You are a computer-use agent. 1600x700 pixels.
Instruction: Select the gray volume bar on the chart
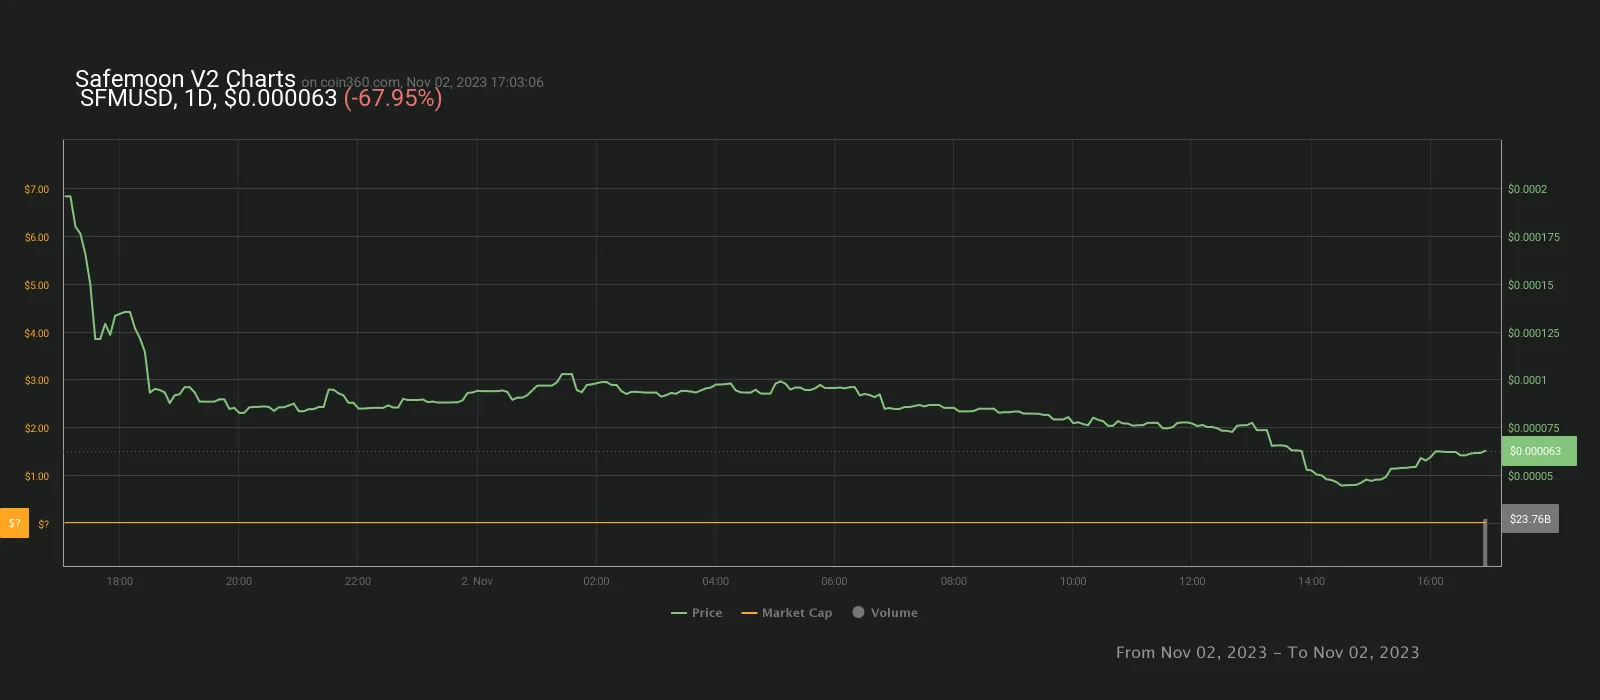click(x=1485, y=542)
